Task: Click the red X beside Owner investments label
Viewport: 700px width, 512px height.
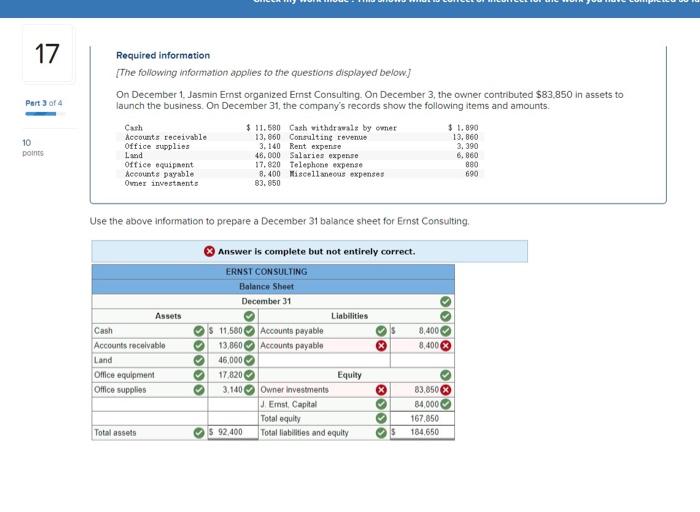Action: click(x=381, y=390)
